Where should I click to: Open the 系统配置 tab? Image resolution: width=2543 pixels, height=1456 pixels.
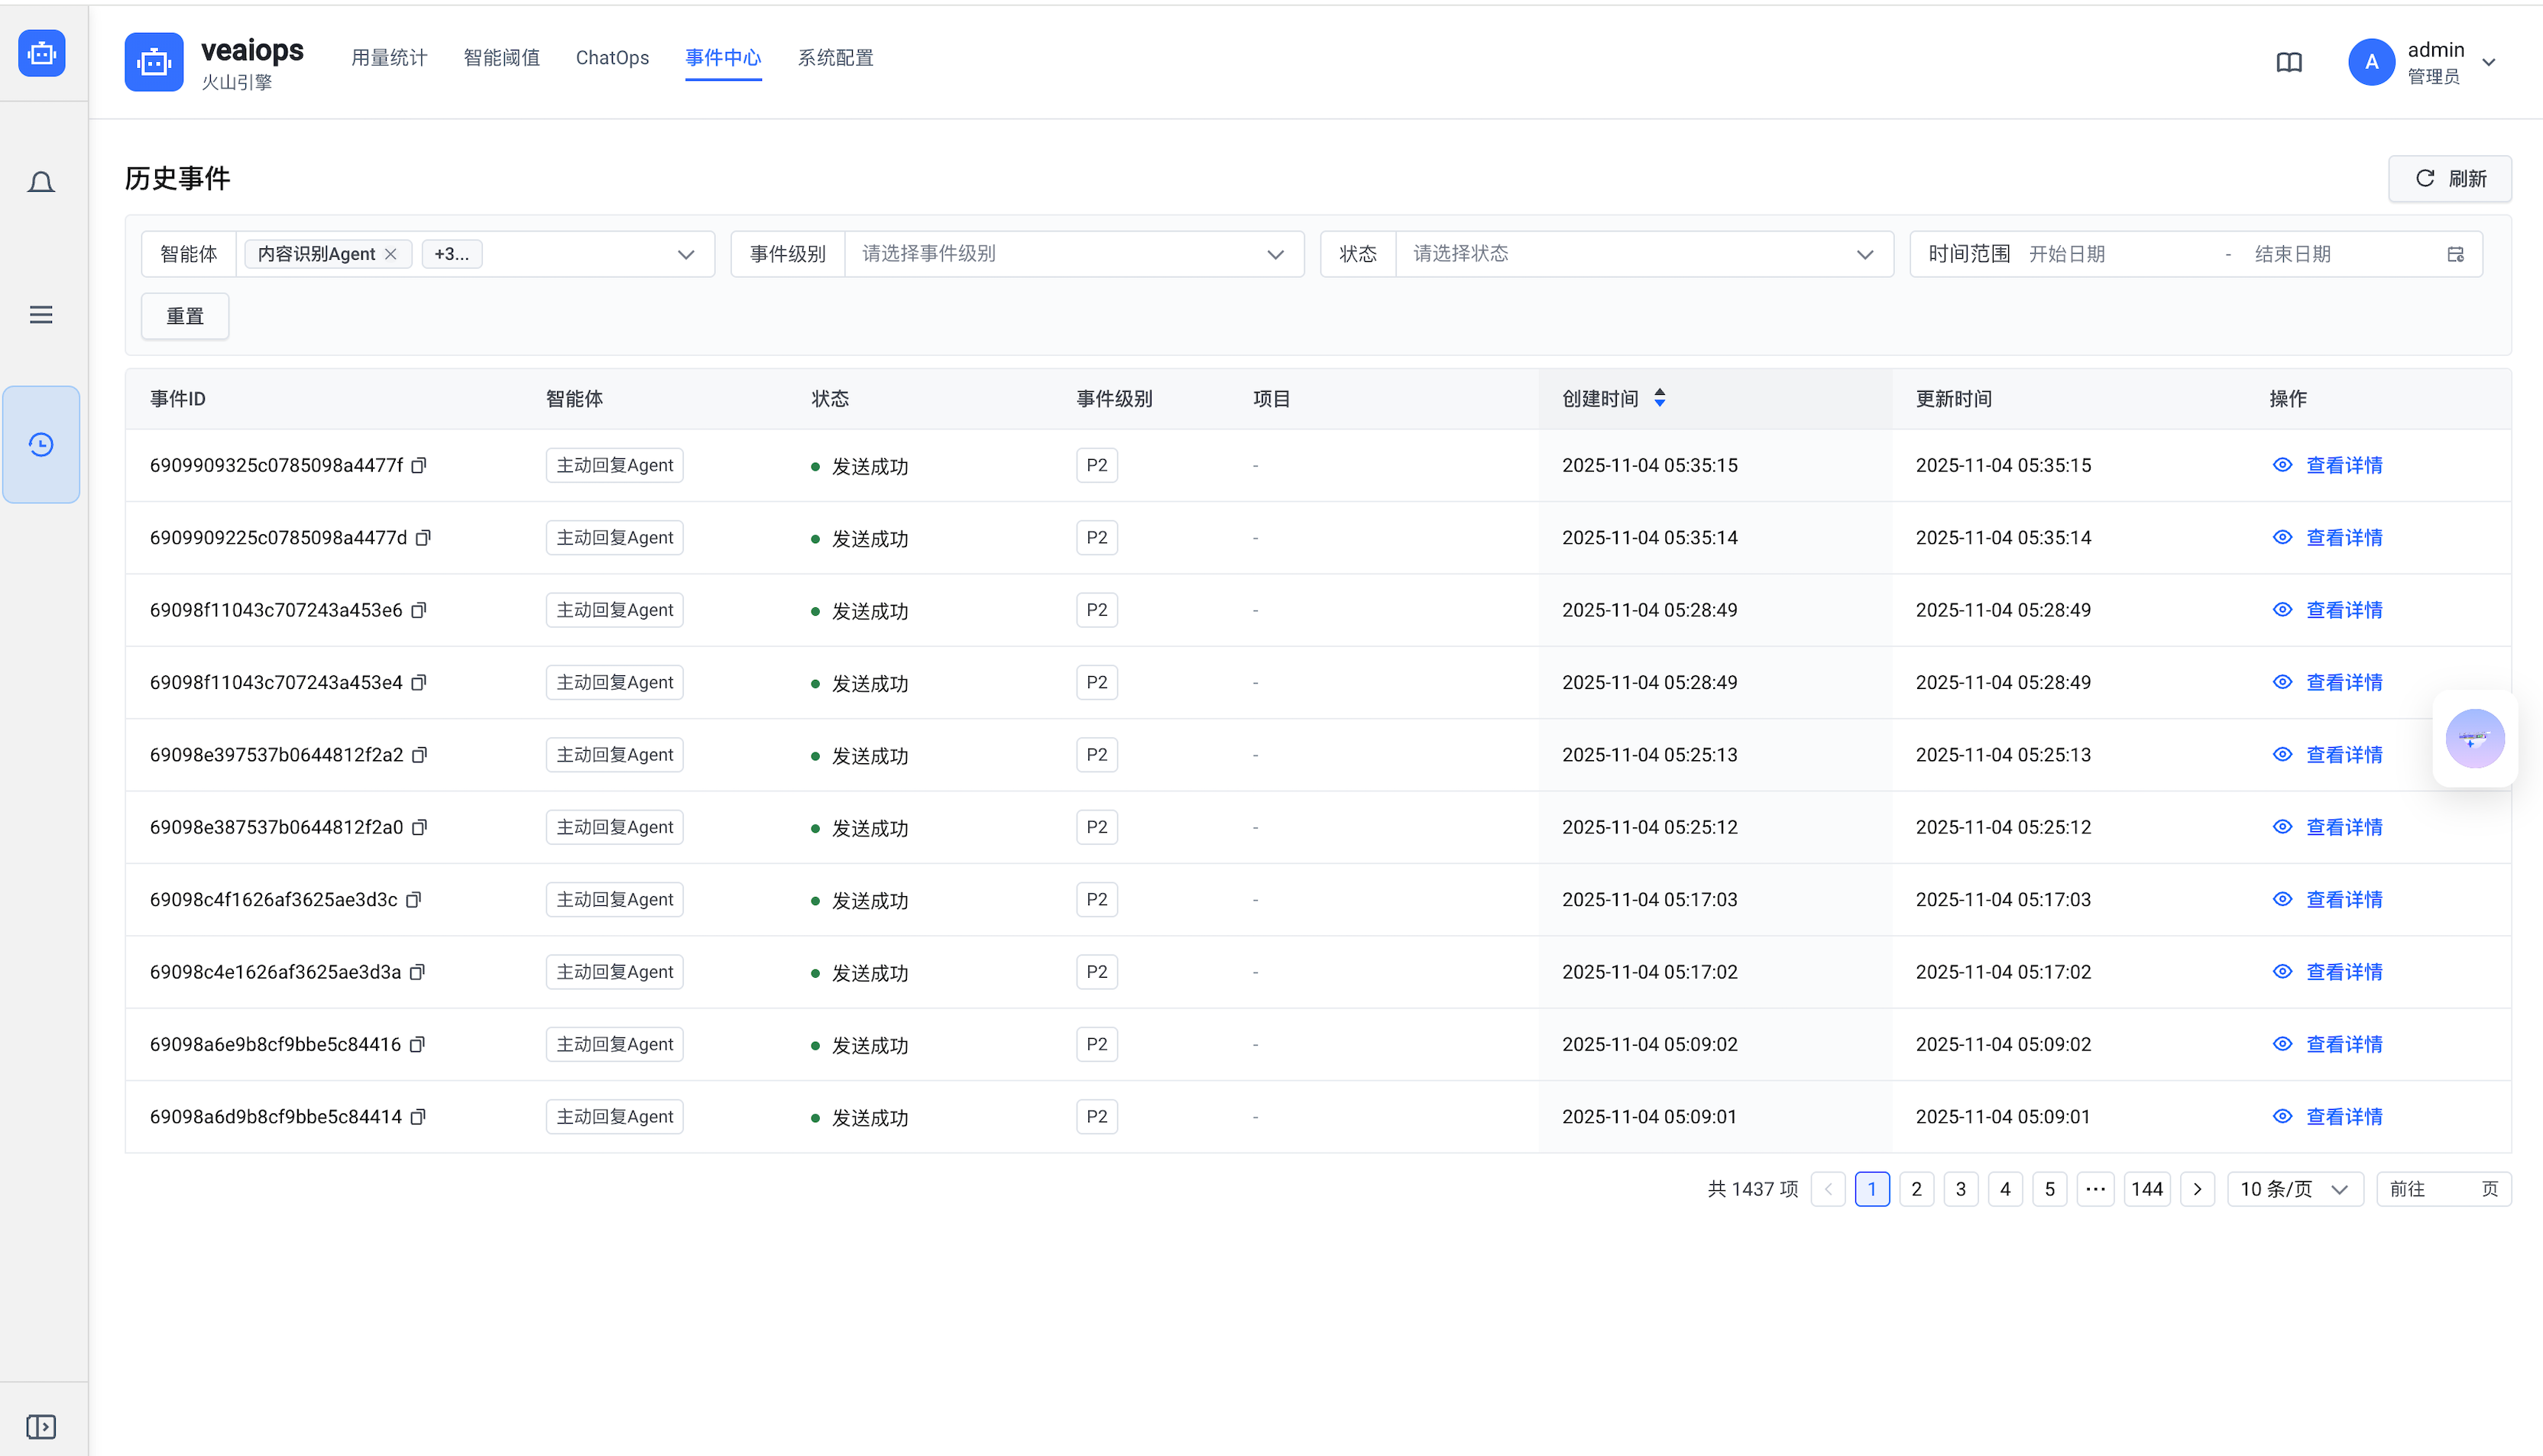(835, 58)
